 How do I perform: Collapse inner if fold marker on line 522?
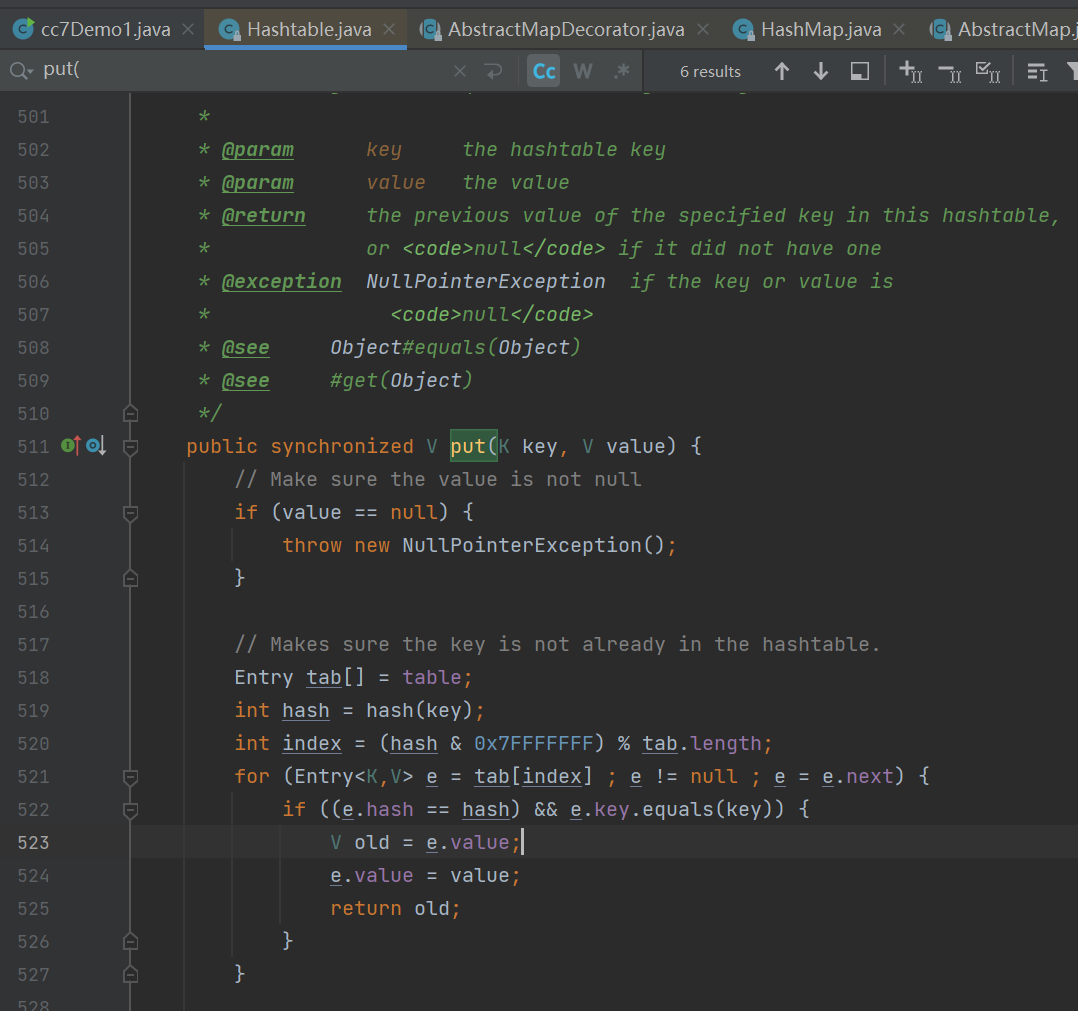(130, 810)
